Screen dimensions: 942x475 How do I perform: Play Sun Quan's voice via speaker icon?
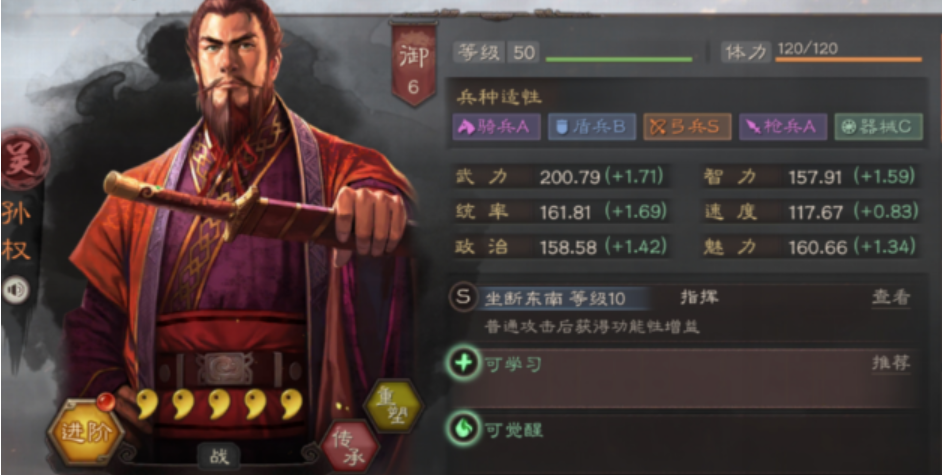point(17,291)
